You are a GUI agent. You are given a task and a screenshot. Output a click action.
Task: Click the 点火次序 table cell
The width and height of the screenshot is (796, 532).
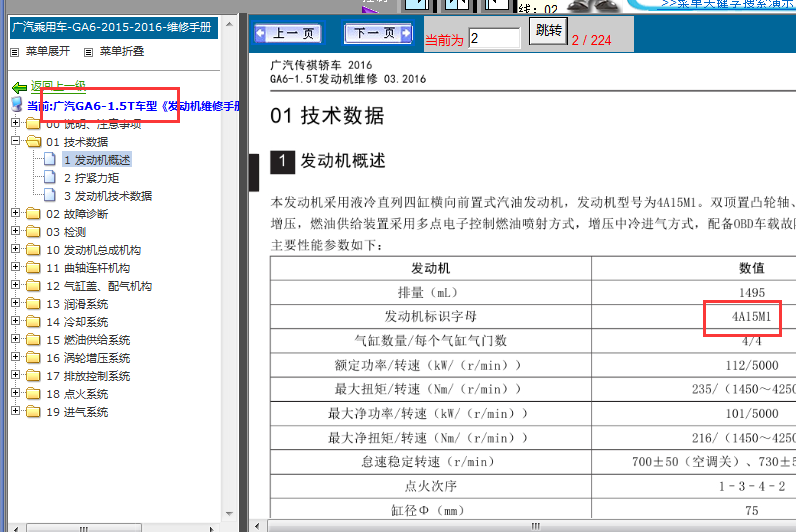[x=430, y=486]
